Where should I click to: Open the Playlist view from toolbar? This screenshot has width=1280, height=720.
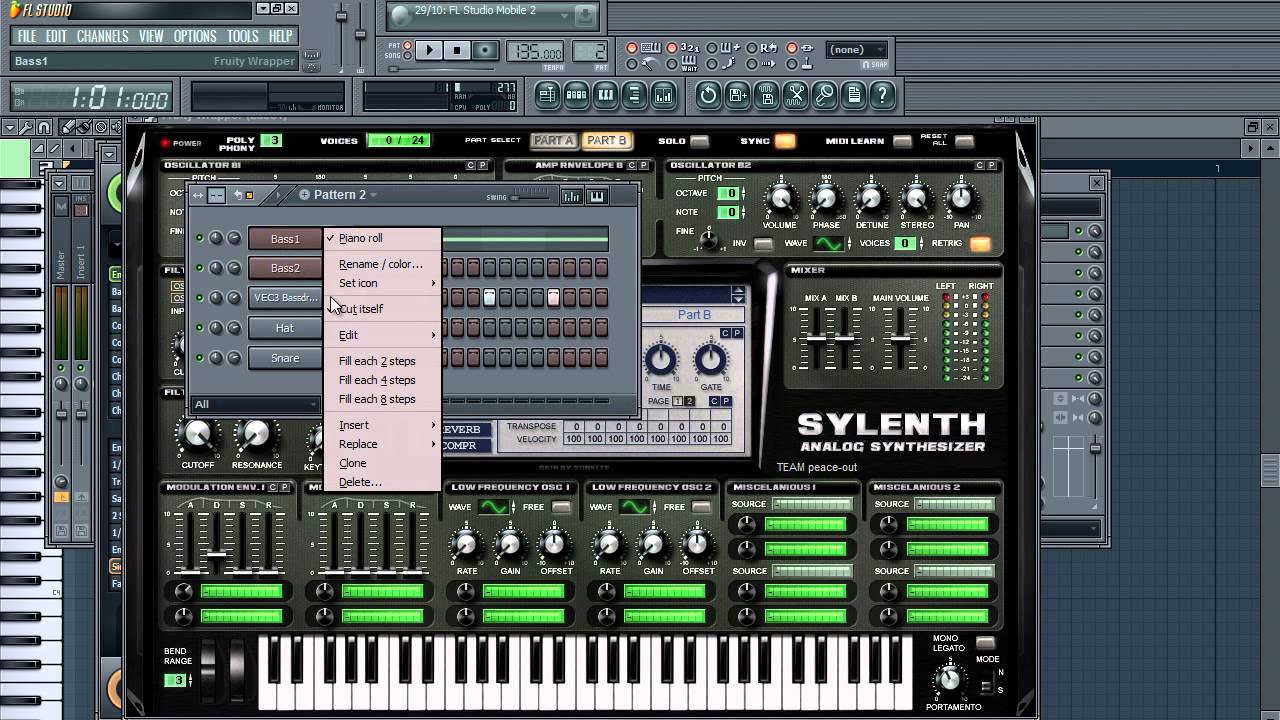[x=547, y=95]
